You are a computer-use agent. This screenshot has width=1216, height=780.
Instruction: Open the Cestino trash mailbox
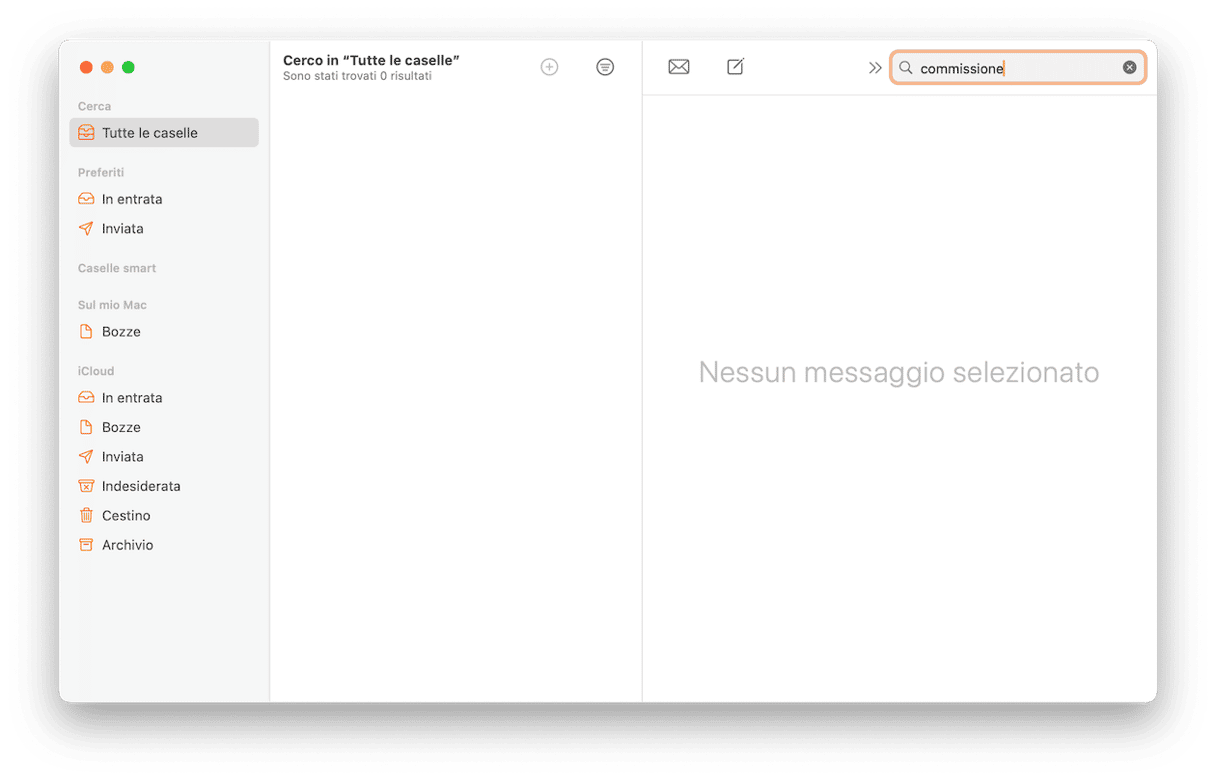[x=164, y=516]
